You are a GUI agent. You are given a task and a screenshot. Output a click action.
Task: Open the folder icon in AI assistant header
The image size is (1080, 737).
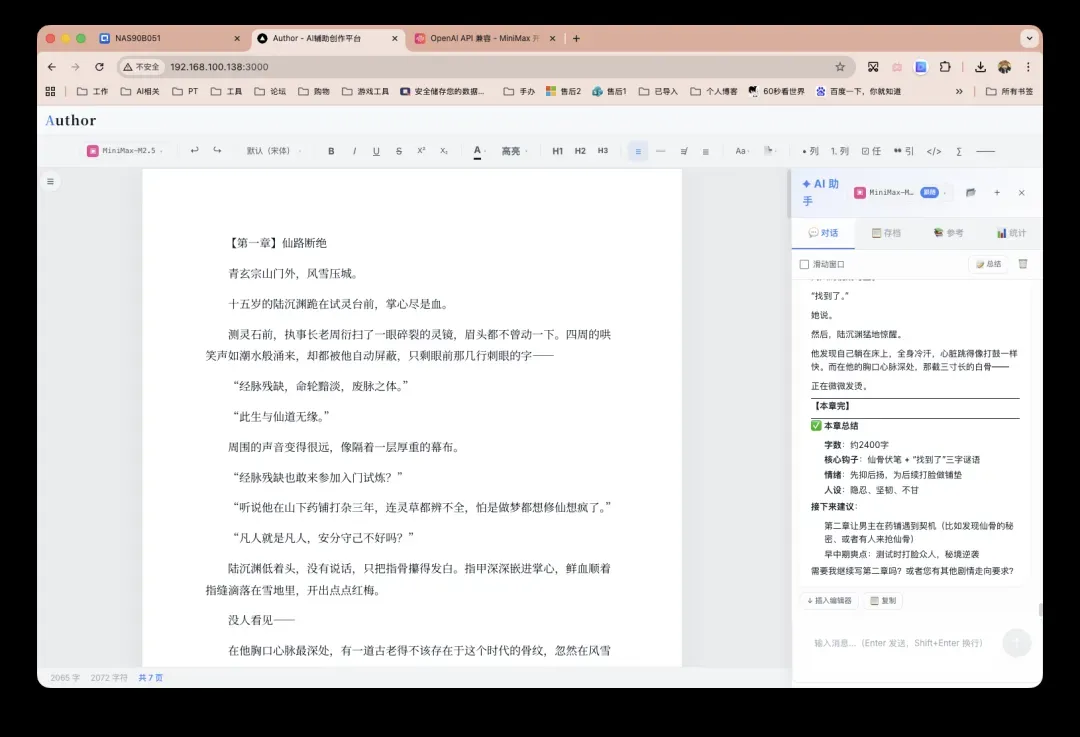click(970, 192)
